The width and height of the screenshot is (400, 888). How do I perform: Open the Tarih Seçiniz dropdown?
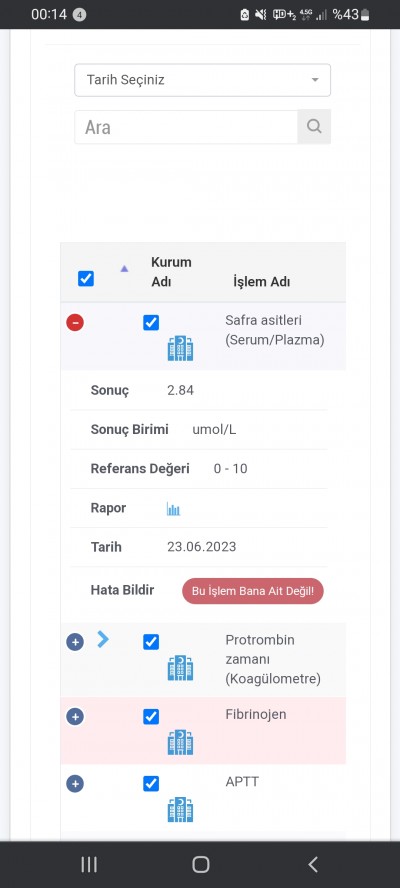tap(202, 80)
